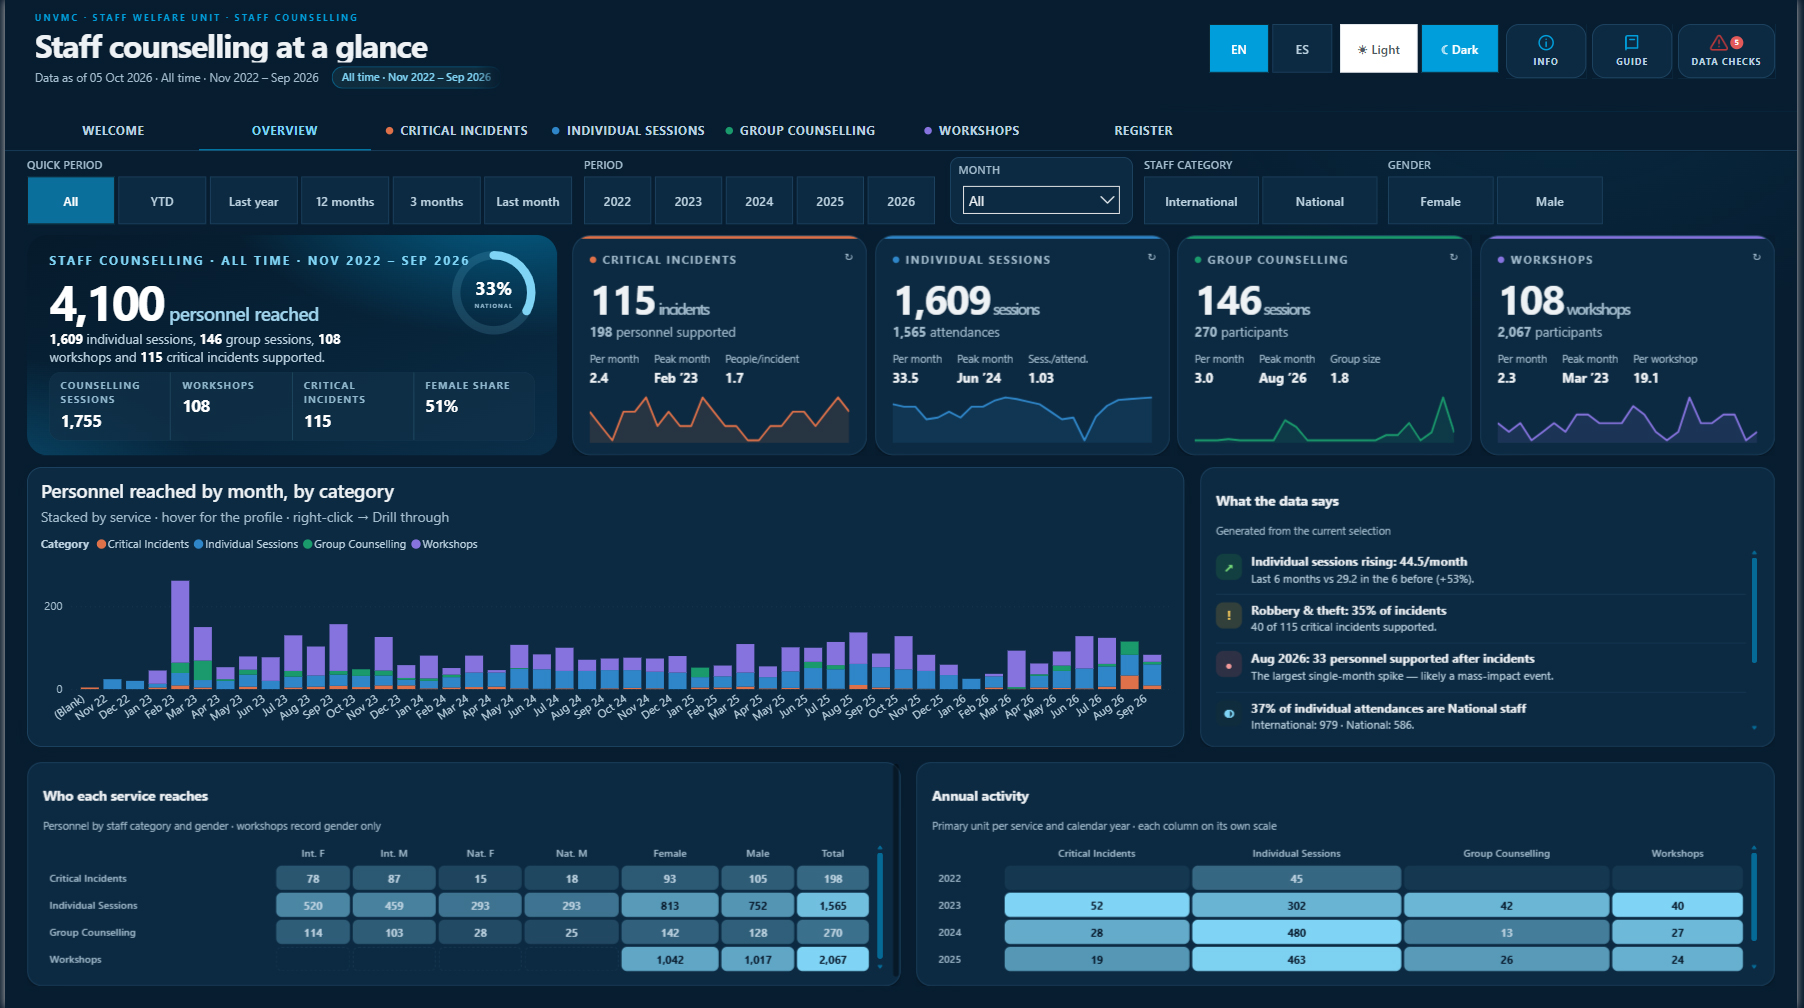Filter by Male gender
This screenshot has height=1008, width=1804.
click(1549, 201)
